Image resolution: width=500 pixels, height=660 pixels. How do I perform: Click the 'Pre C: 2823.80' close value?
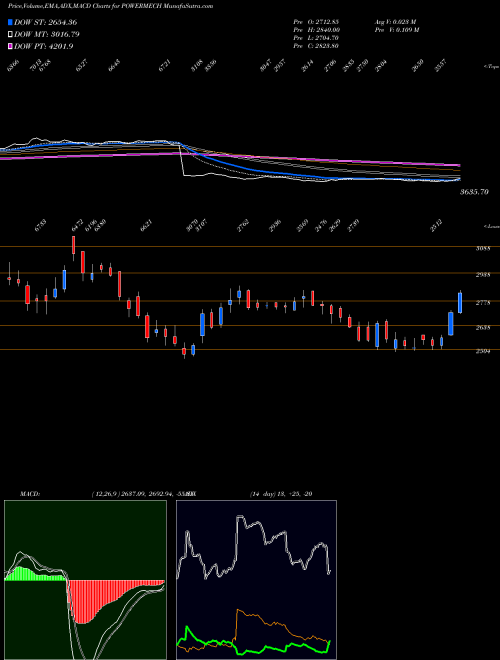click(x=316, y=46)
